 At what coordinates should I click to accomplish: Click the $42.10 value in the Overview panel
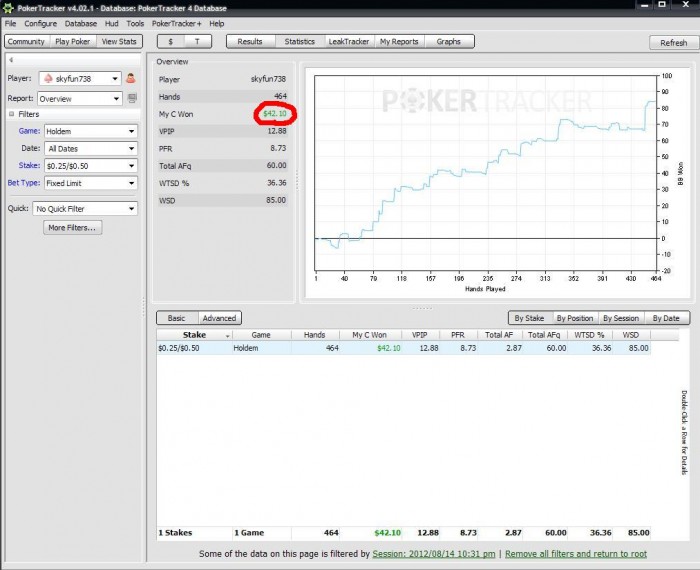click(x=275, y=114)
